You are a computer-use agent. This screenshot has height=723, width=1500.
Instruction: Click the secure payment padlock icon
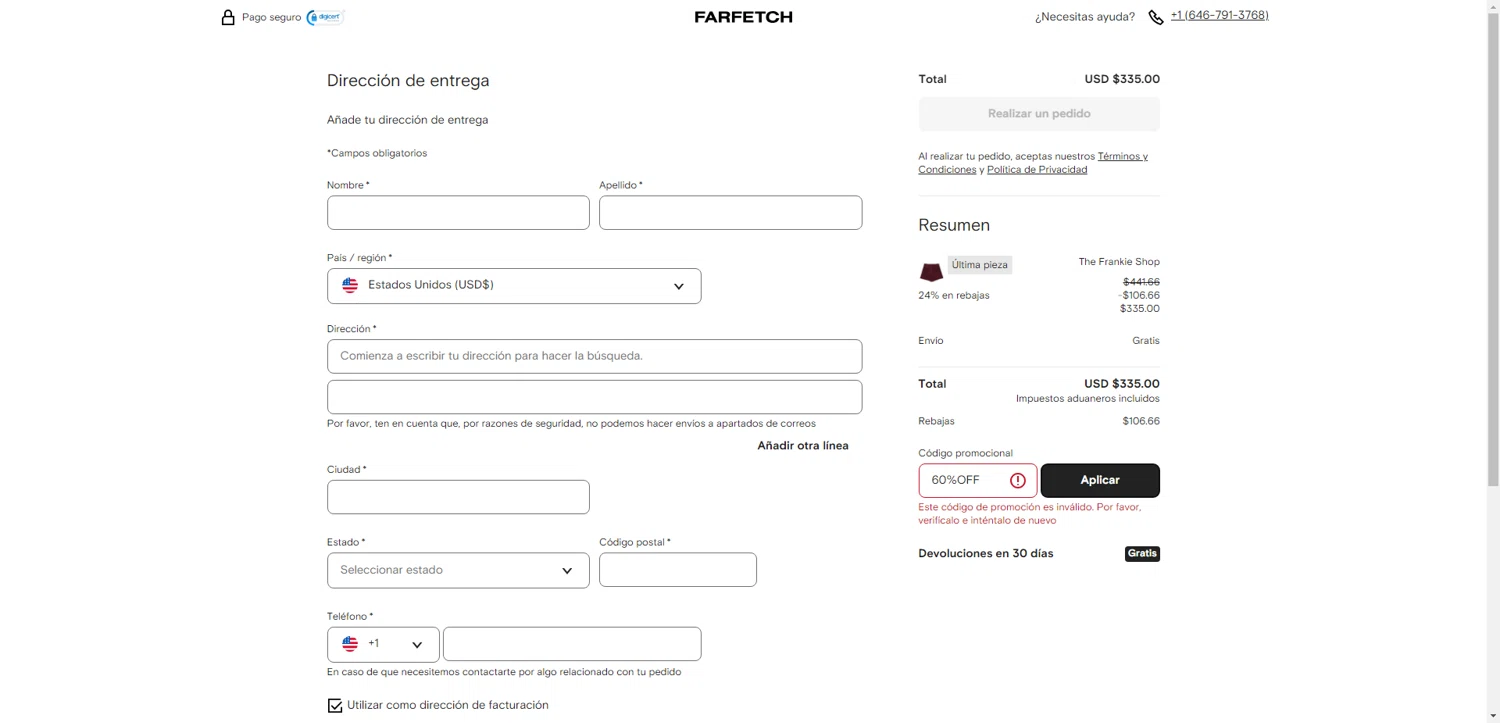(228, 17)
